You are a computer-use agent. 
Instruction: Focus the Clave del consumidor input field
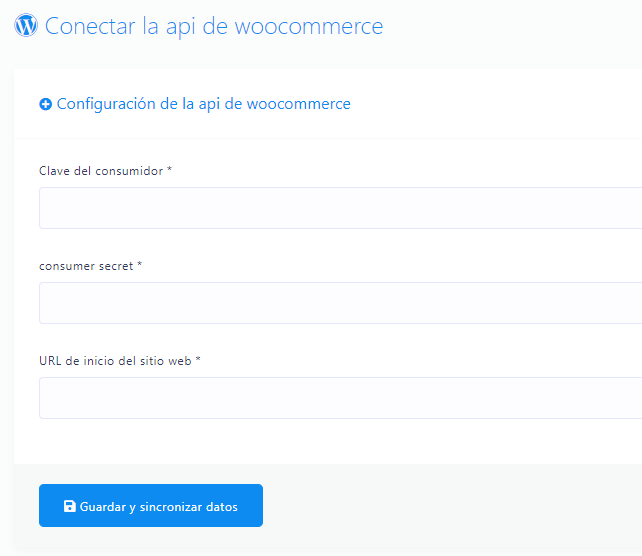pos(340,208)
